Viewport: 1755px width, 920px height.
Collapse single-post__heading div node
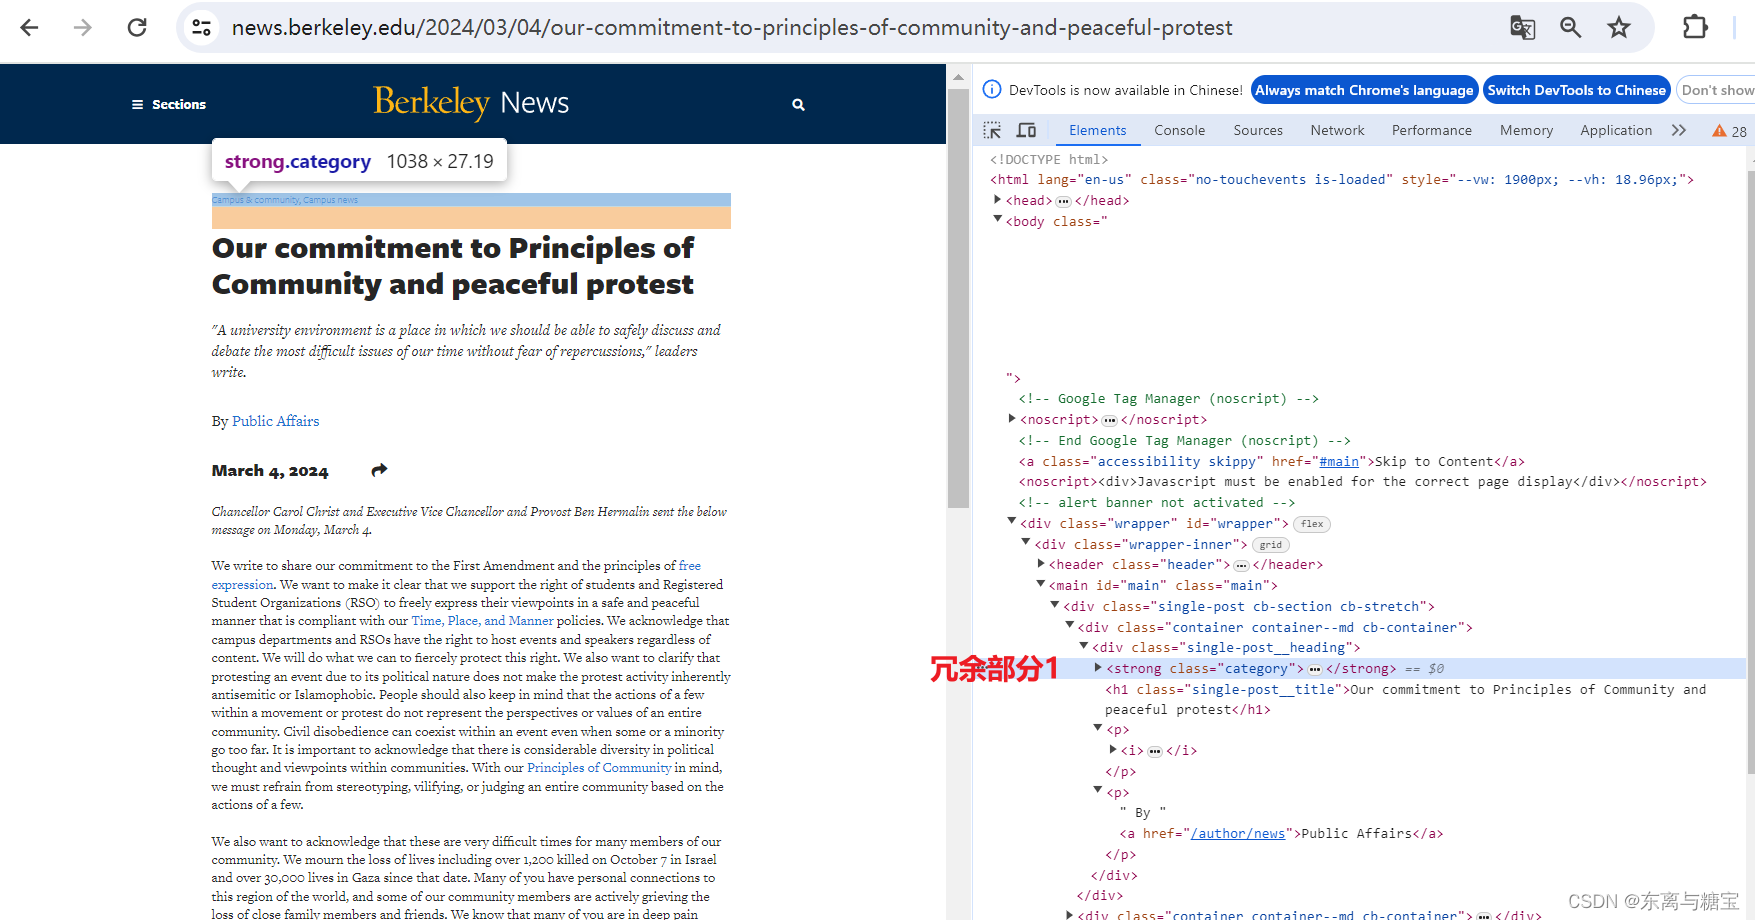click(1084, 646)
